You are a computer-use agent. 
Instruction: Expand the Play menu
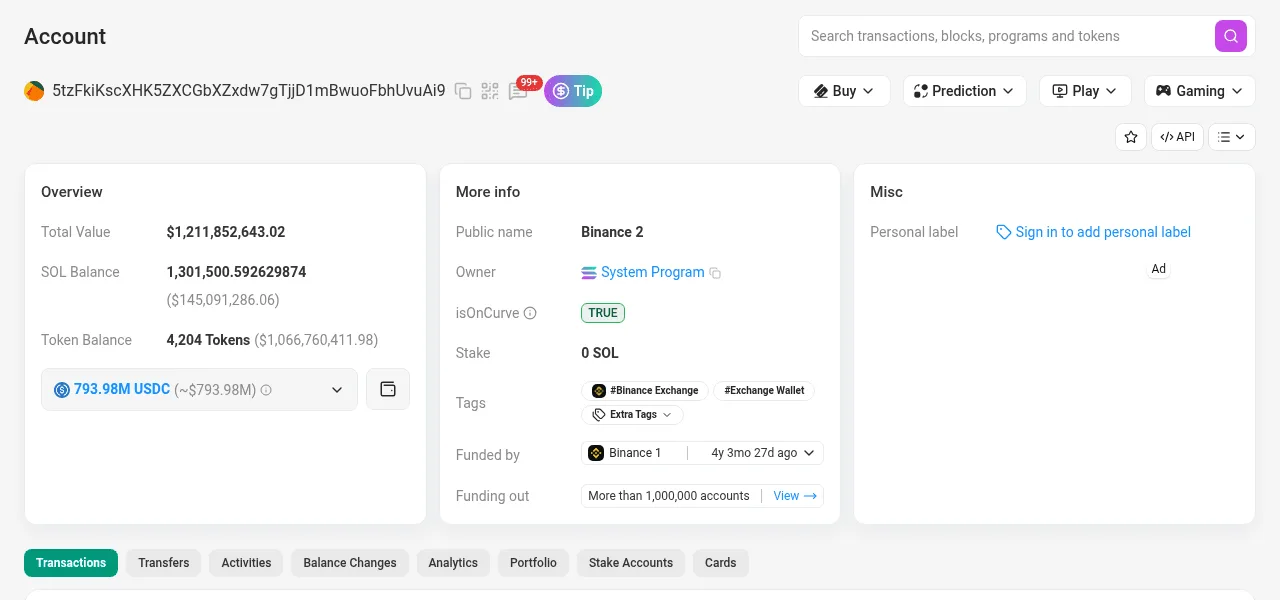click(x=1085, y=91)
